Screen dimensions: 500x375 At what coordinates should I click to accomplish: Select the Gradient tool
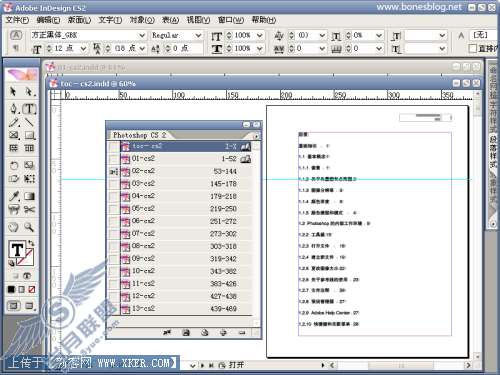29,196
